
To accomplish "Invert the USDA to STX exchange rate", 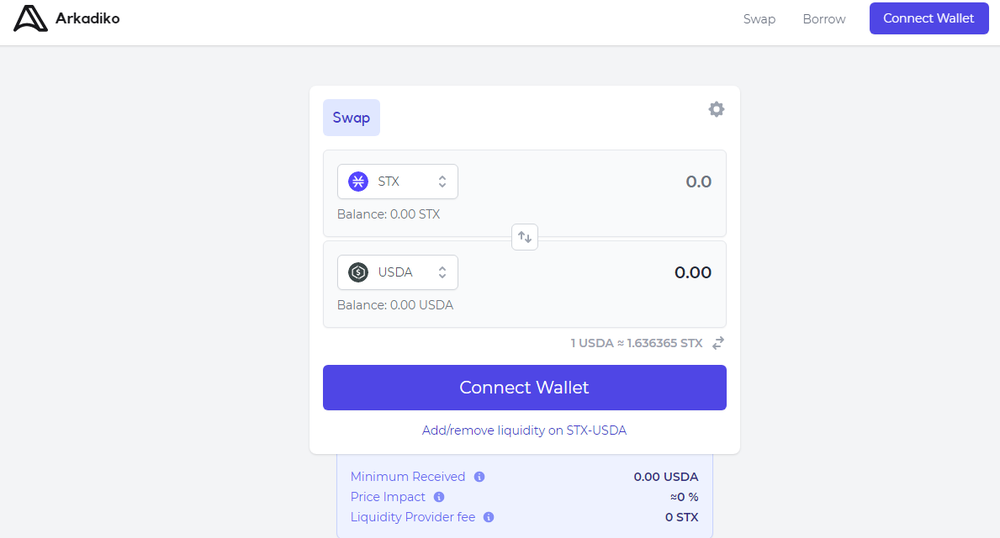I will tap(718, 343).
